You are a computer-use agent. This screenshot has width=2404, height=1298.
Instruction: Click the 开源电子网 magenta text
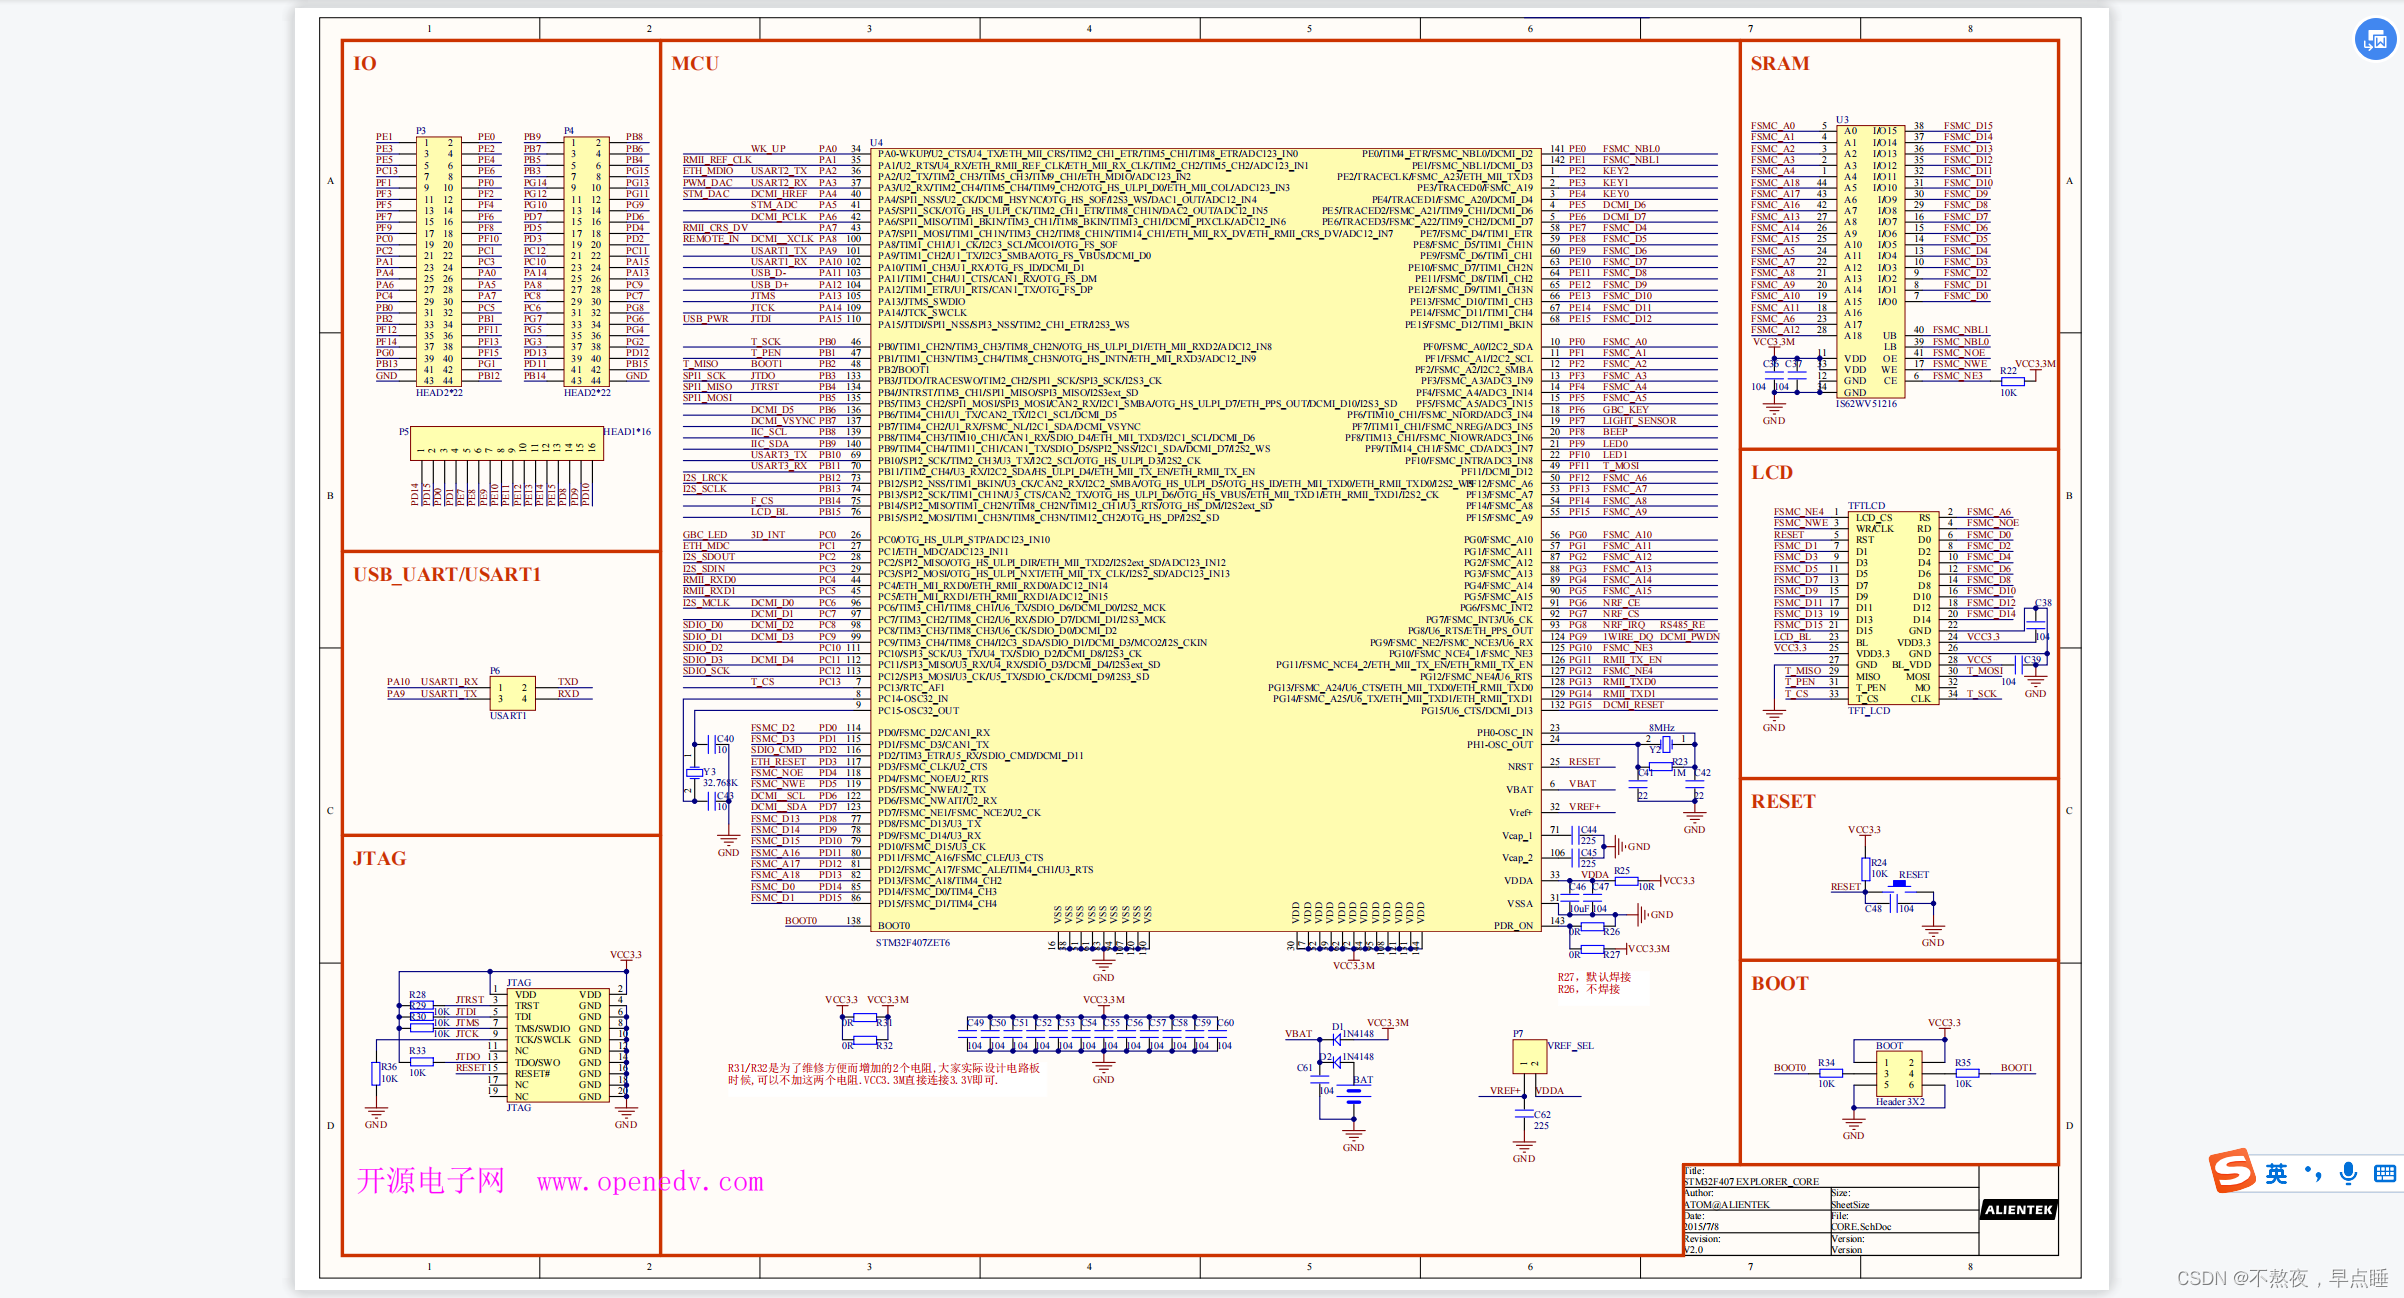coord(430,1181)
